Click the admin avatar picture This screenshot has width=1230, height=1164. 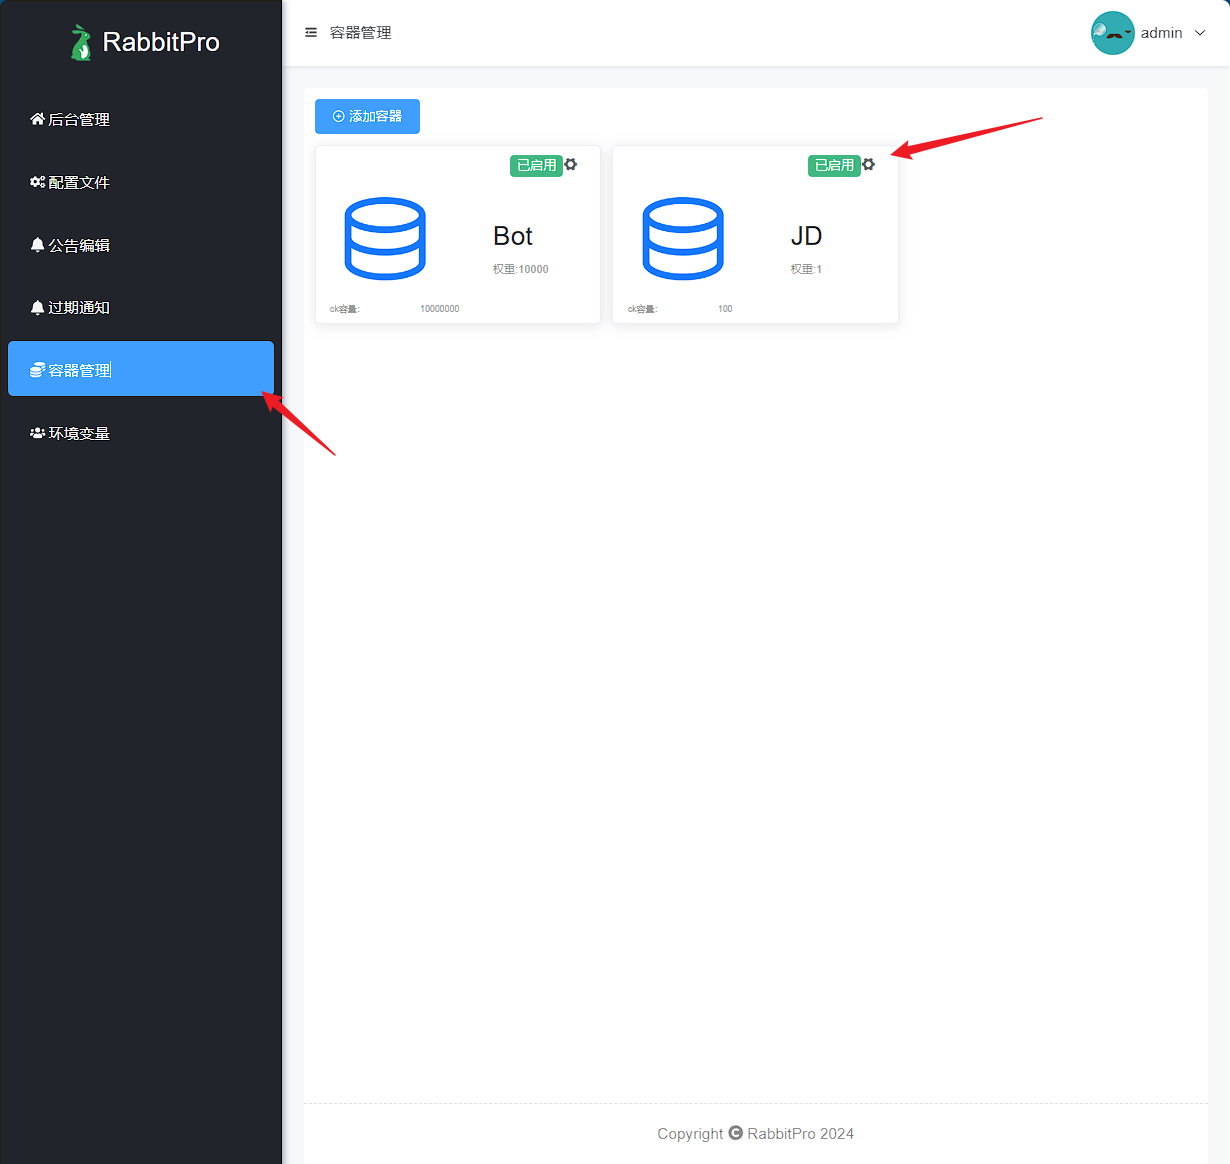[x=1112, y=33]
